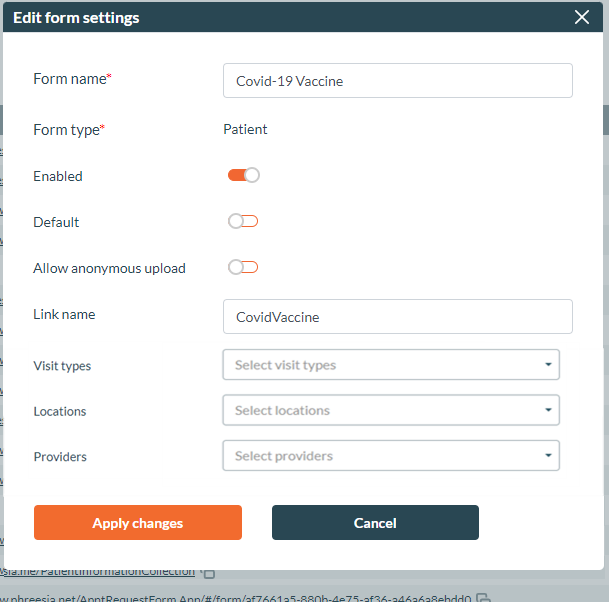This screenshot has width=609, height=602.
Task: Click the Allow anonymous upload label
Action: coord(109,268)
